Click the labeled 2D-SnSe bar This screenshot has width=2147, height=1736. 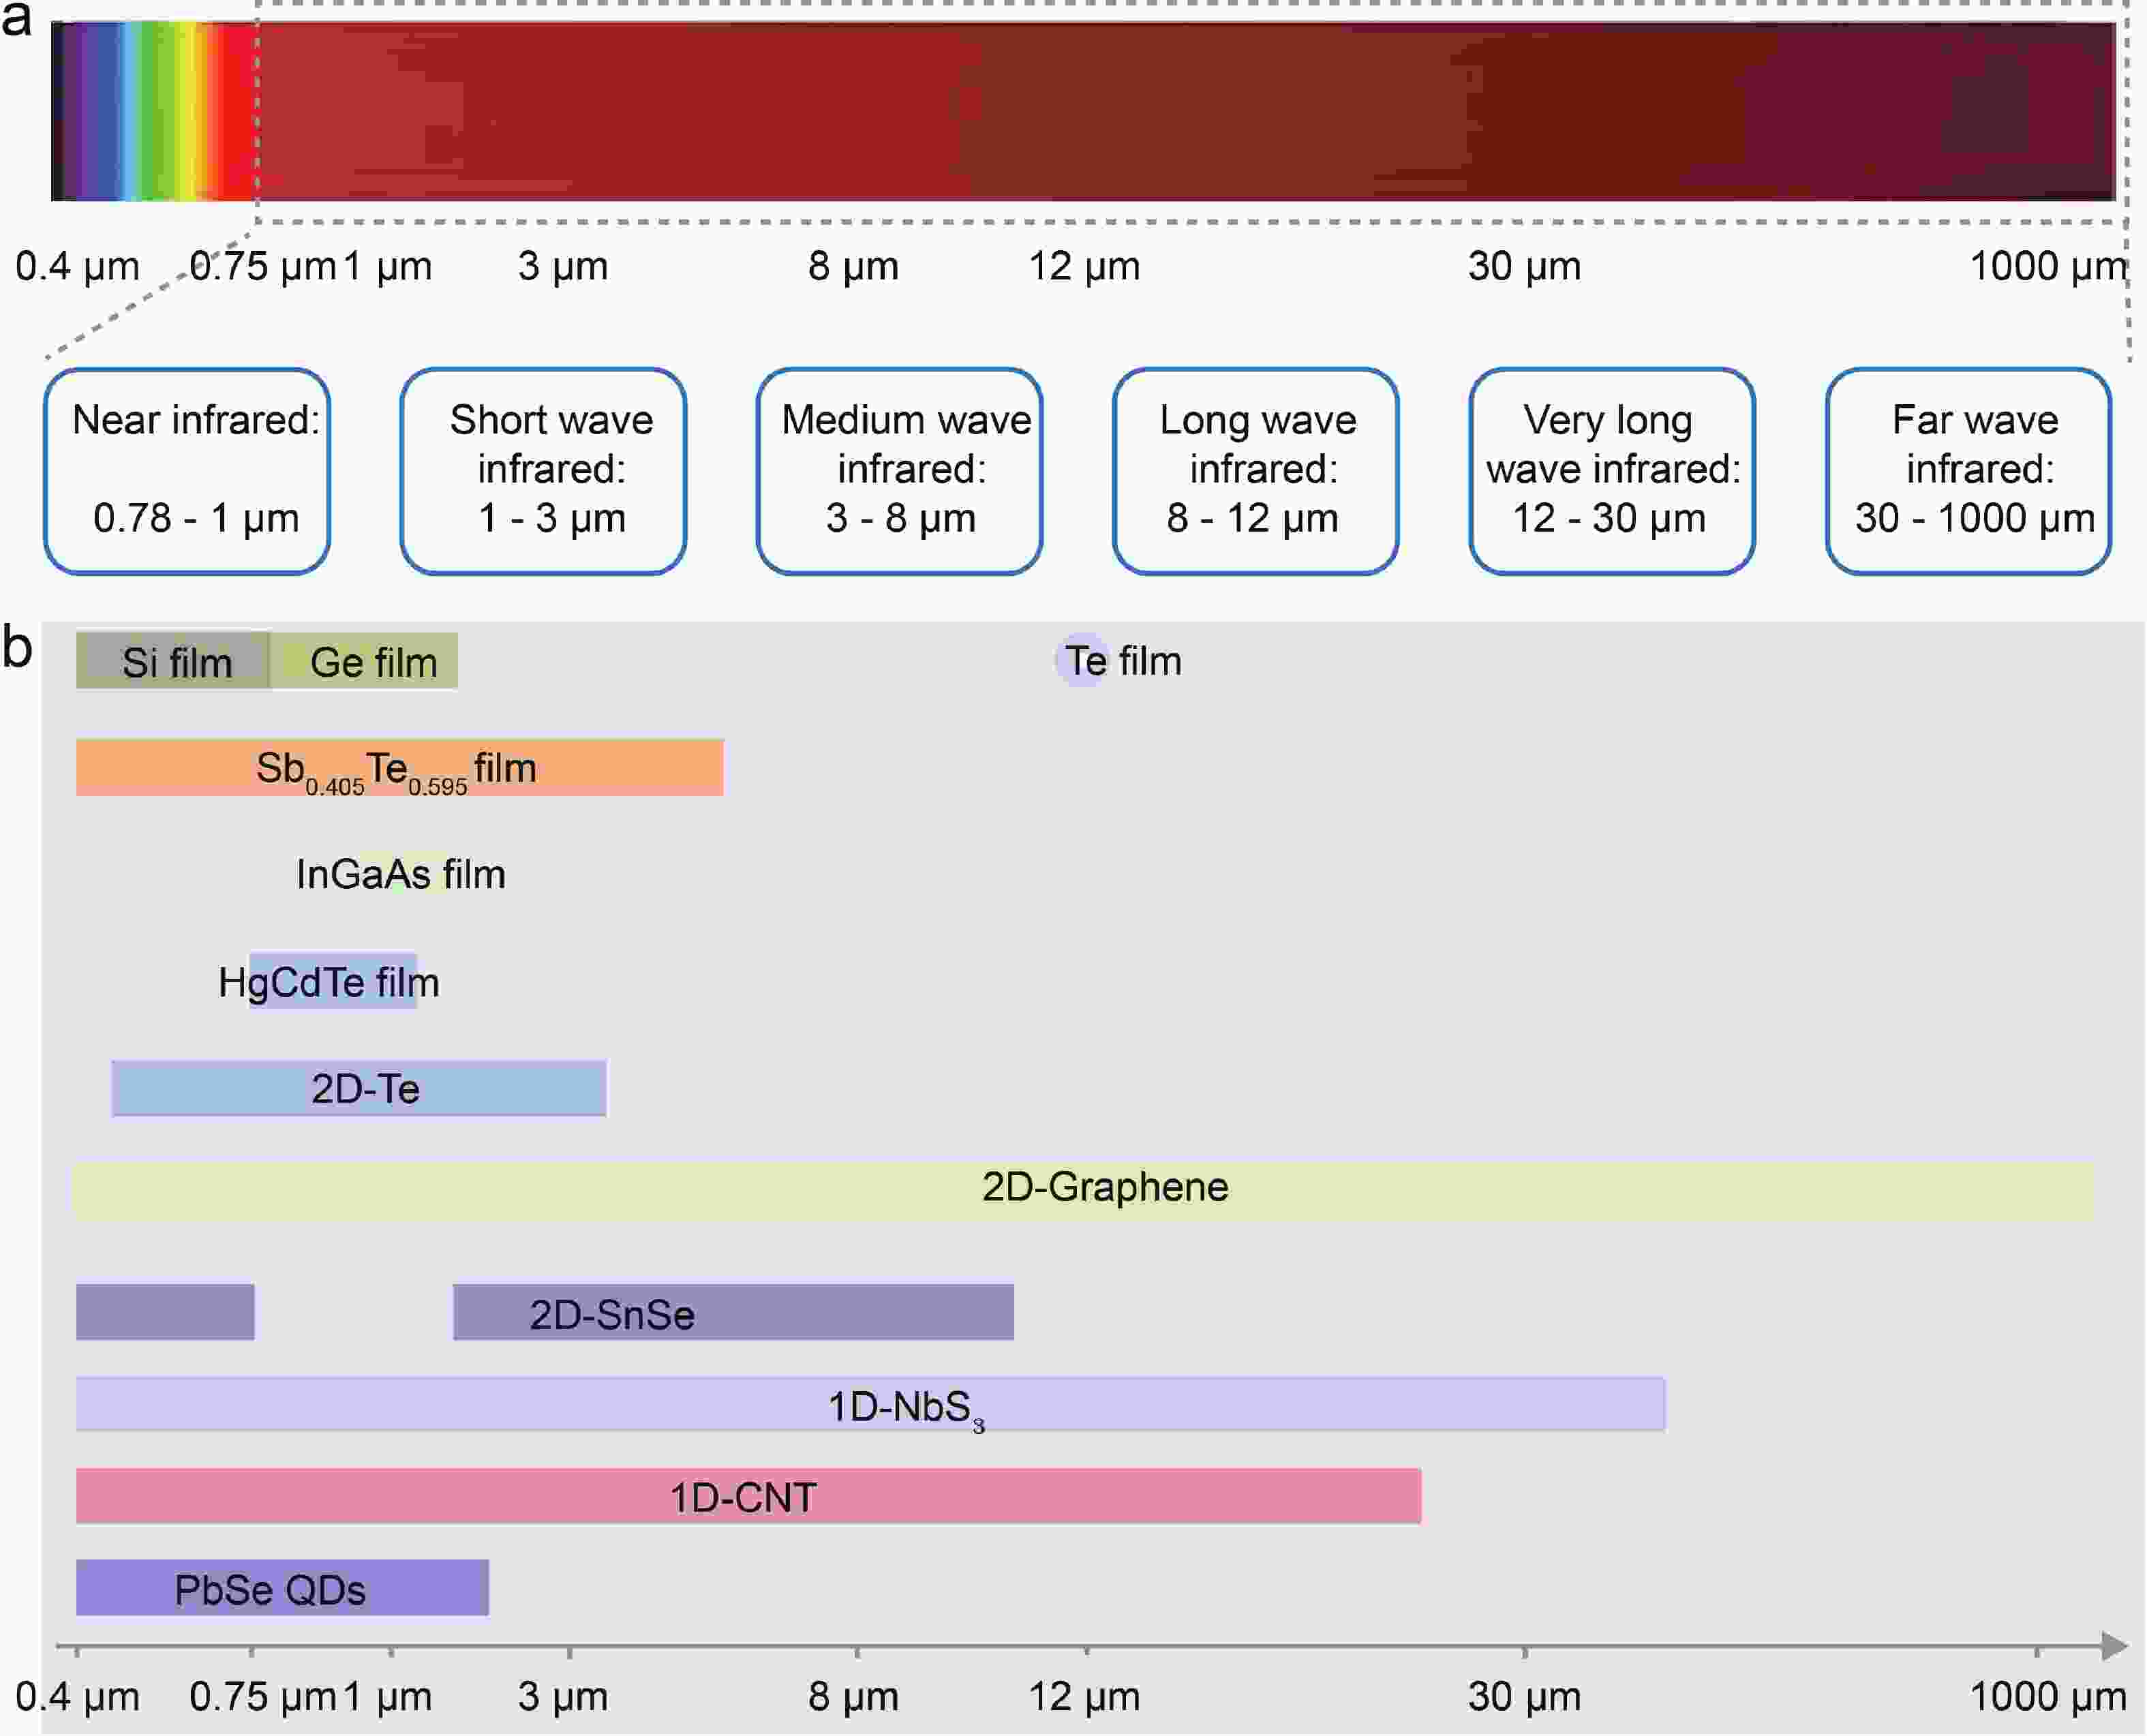(x=733, y=1312)
